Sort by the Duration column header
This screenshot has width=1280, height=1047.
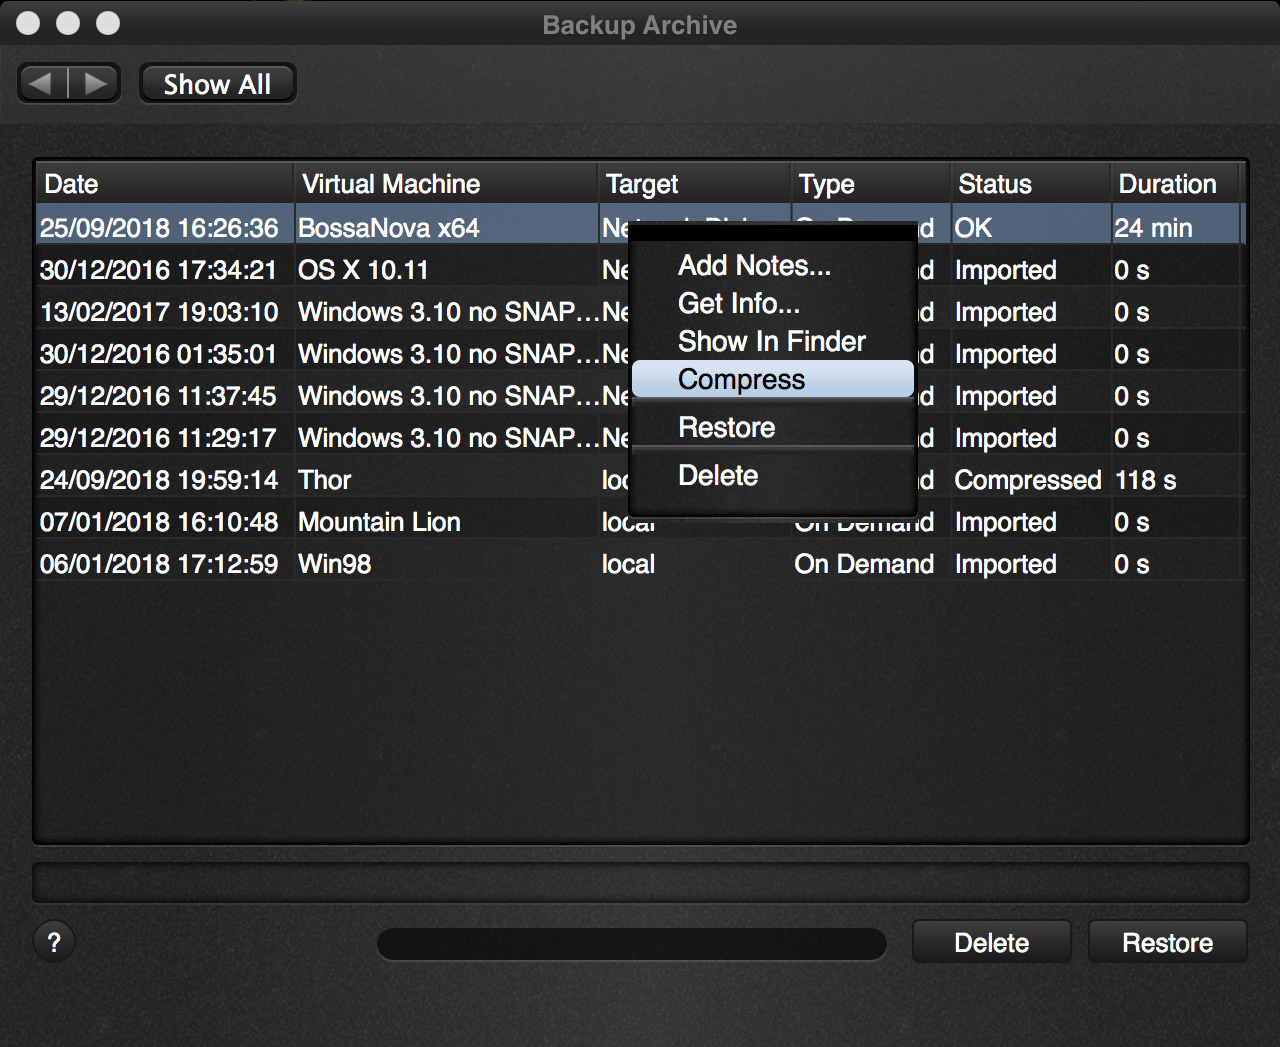1176,184
